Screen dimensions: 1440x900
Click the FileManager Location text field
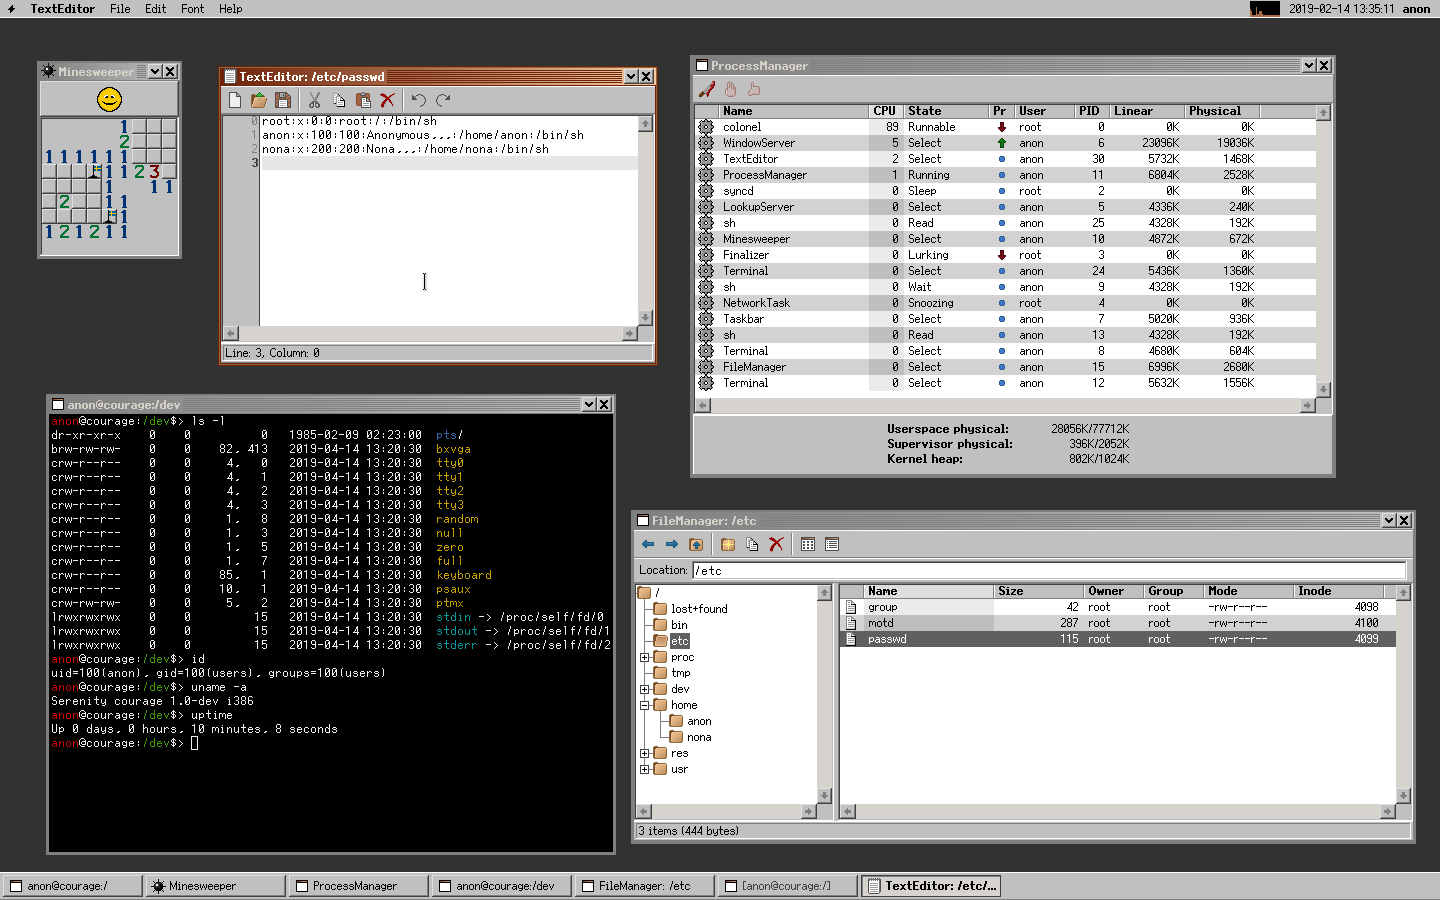point(1048,571)
